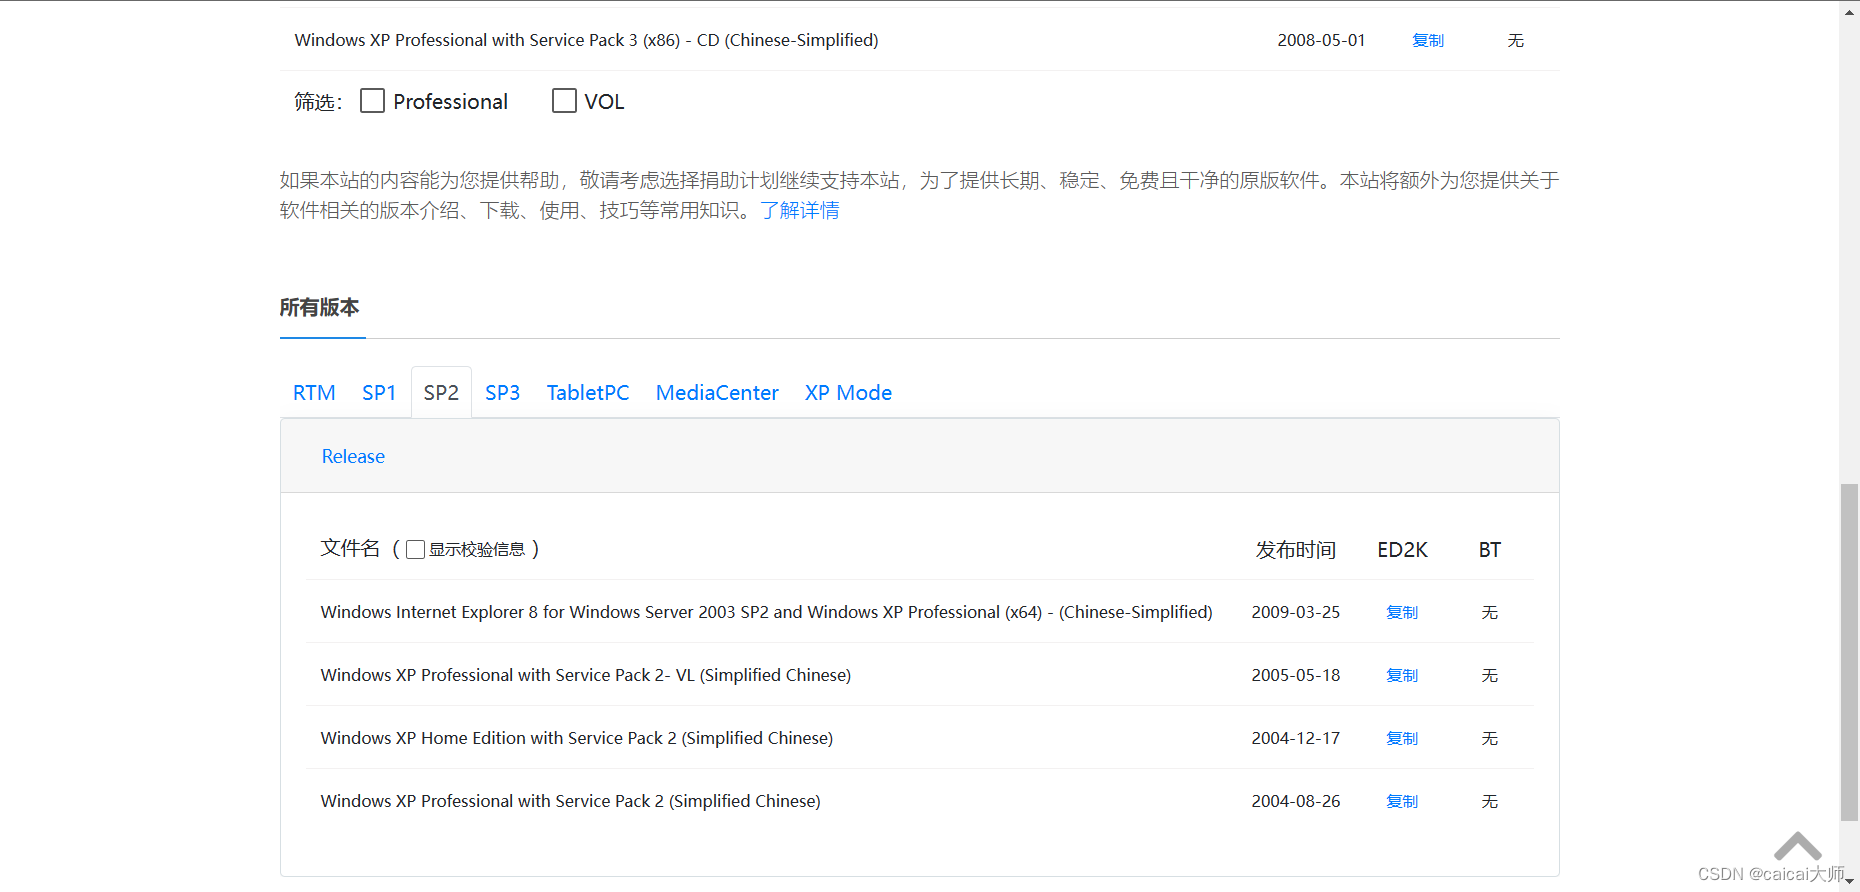Click the Windows Internet Explorer 8 file name
1860x892 pixels.
point(766,612)
